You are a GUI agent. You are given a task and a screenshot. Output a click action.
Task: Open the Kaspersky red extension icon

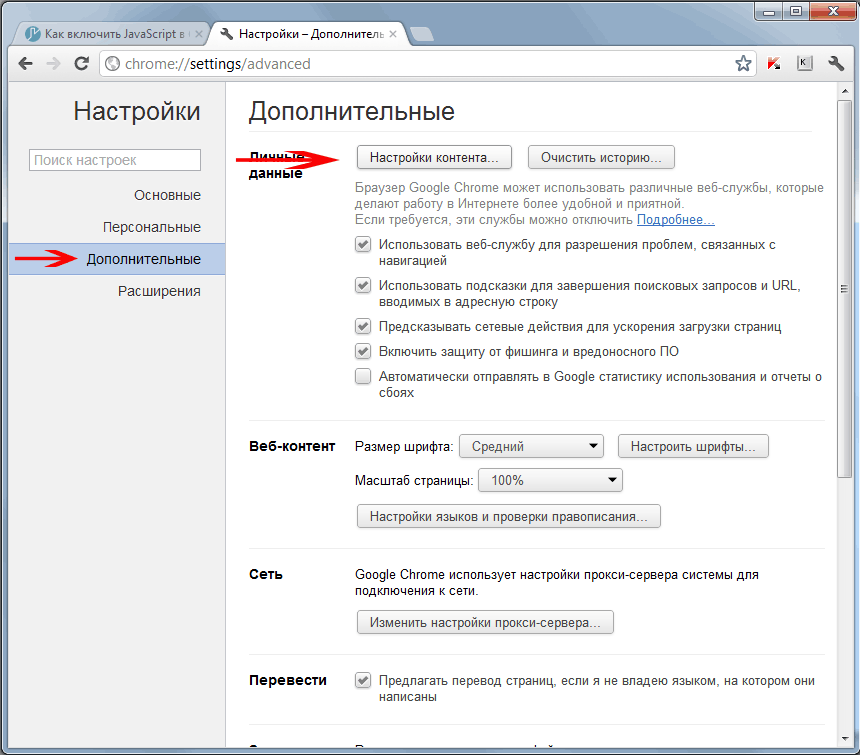(774, 64)
